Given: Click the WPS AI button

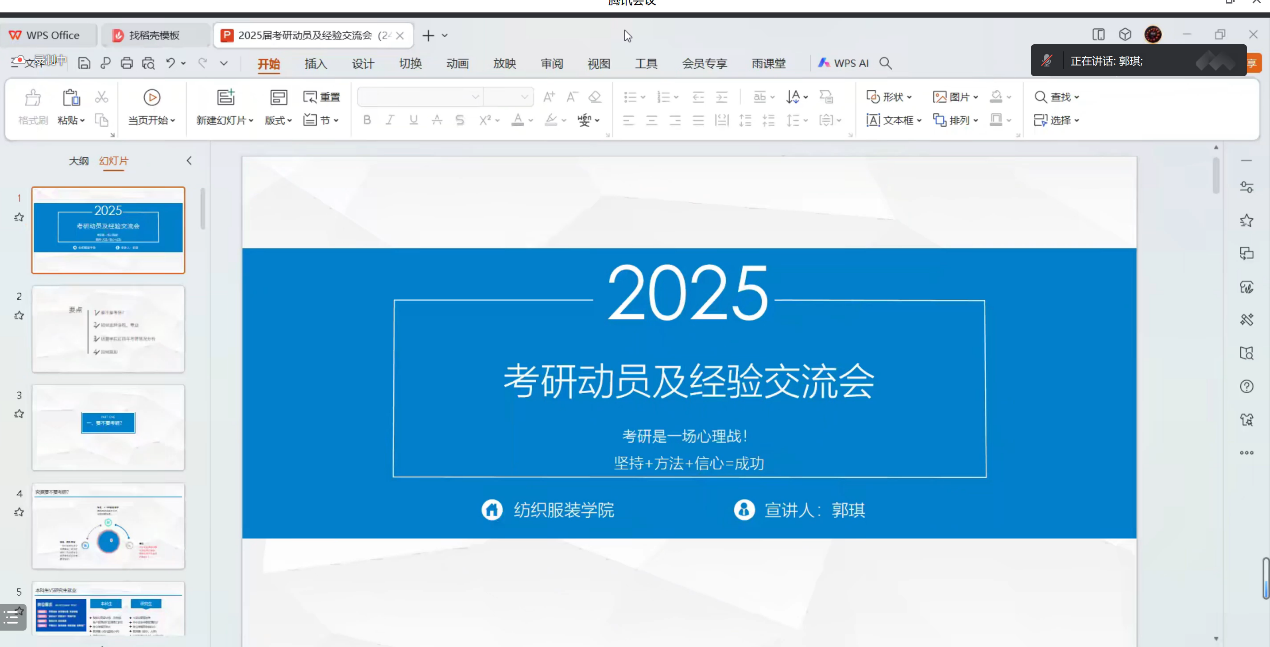Looking at the screenshot, I should click(x=843, y=63).
